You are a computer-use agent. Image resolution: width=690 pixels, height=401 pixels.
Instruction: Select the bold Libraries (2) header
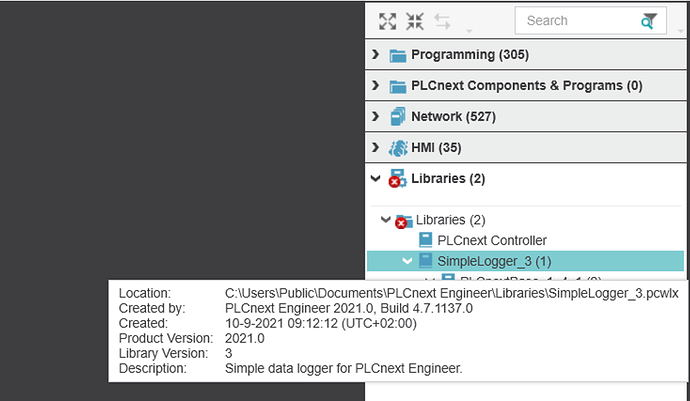448,179
